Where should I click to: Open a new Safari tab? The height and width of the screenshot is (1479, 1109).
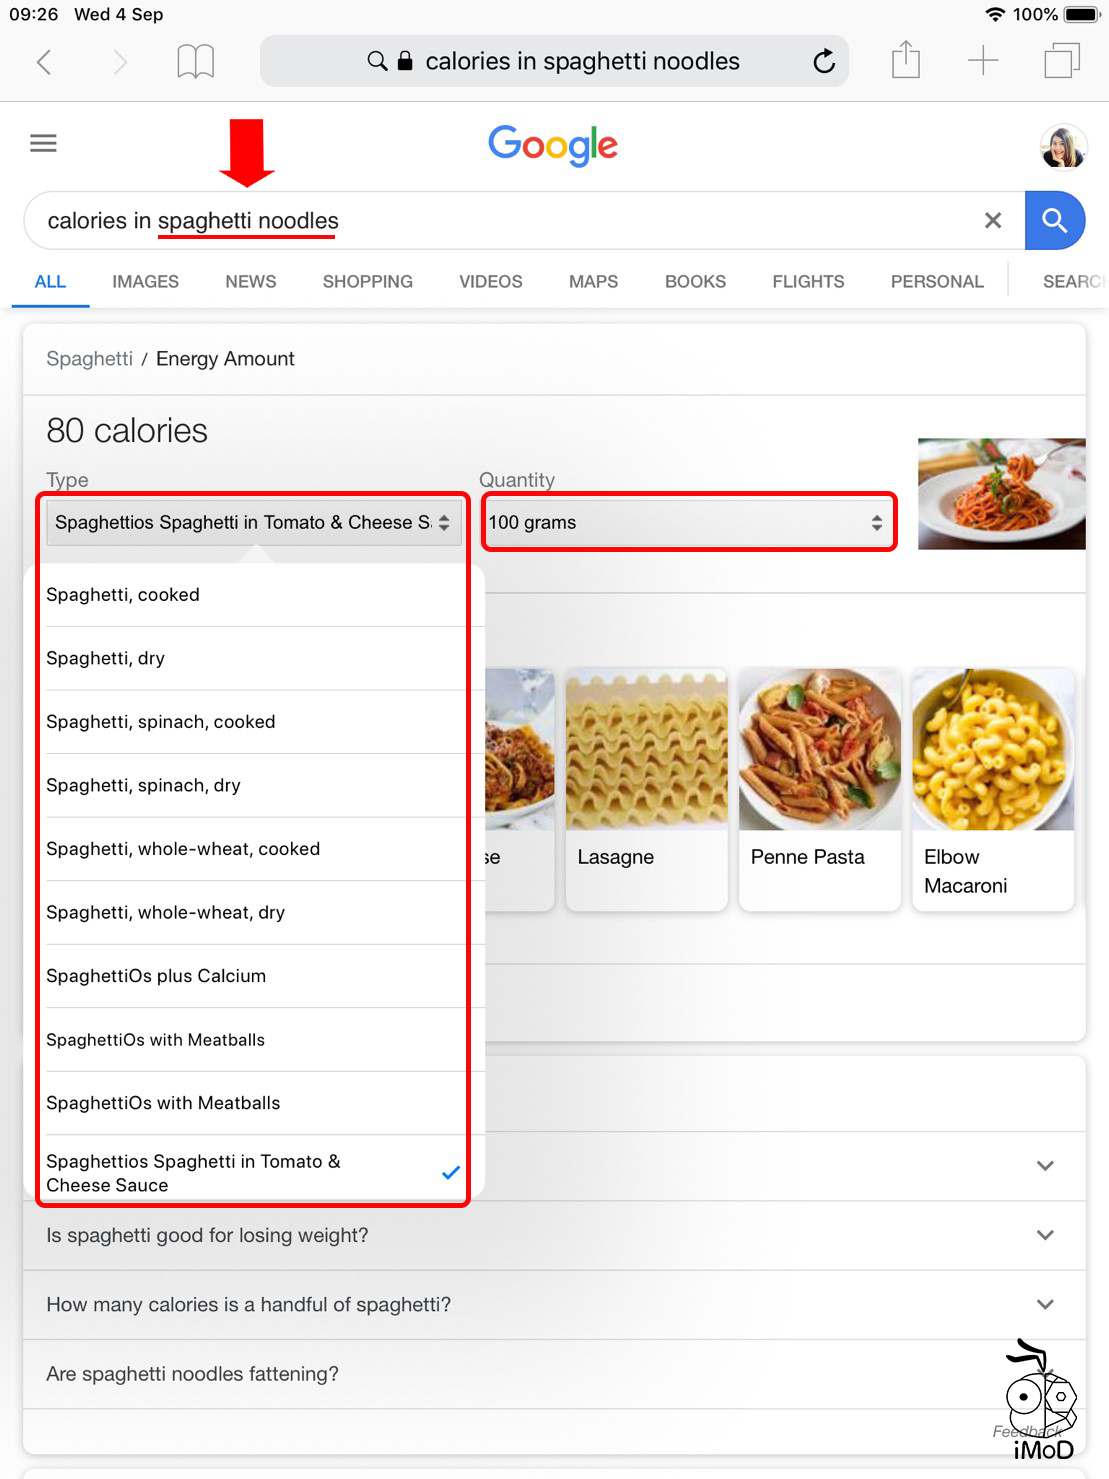click(x=982, y=61)
